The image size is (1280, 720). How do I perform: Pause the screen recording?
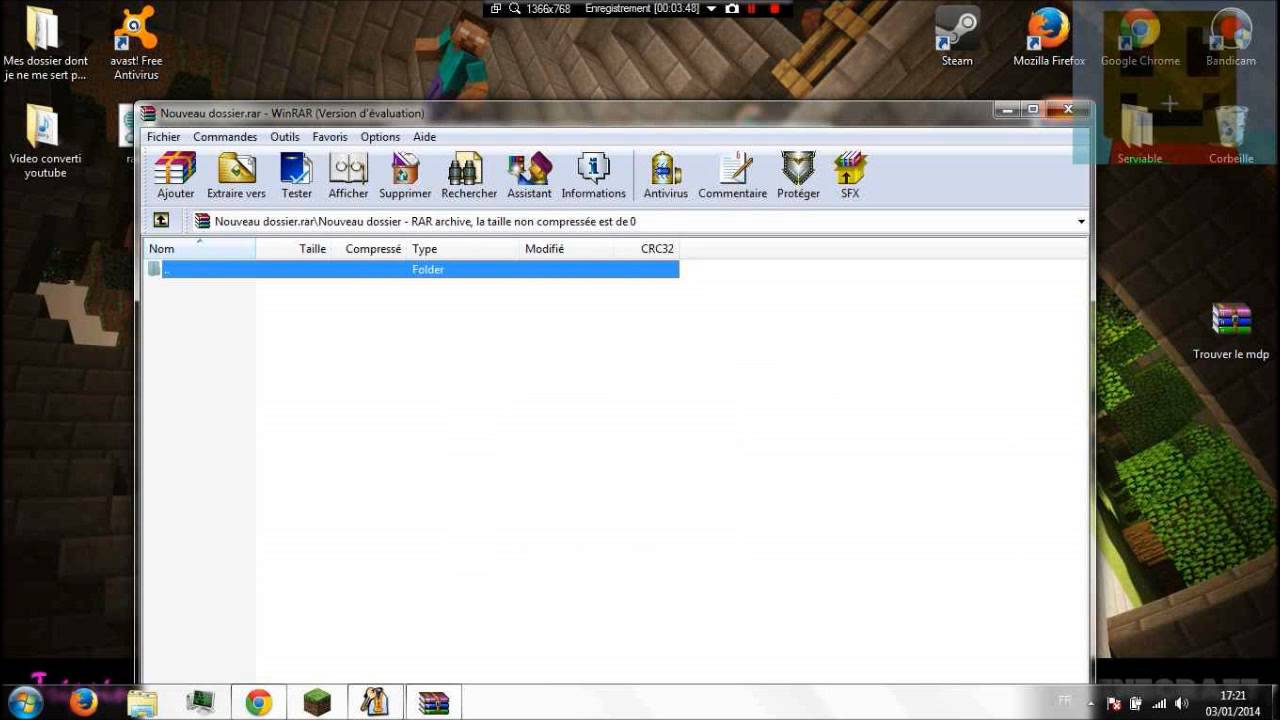[752, 8]
